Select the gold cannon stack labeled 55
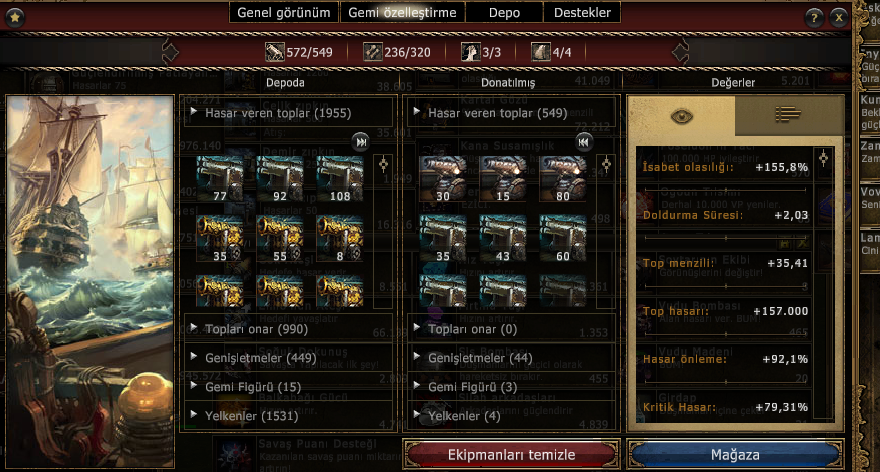This screenshot has height=472, width=880. point(279,239)
